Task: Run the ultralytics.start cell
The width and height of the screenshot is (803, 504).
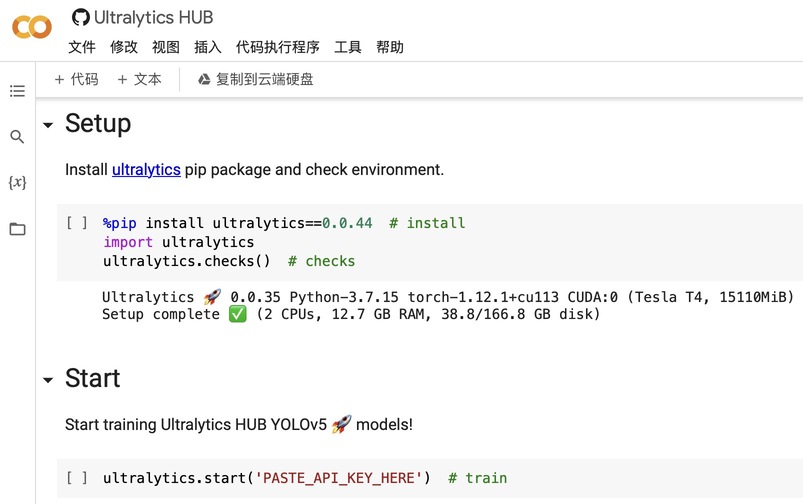Action: pyautogui.click(x=77, y=478)
